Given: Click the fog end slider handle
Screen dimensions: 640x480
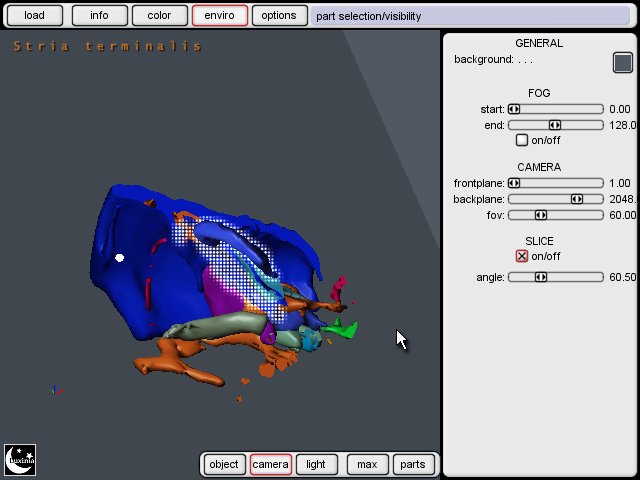Looking at the screenshot, I should 555,125.
